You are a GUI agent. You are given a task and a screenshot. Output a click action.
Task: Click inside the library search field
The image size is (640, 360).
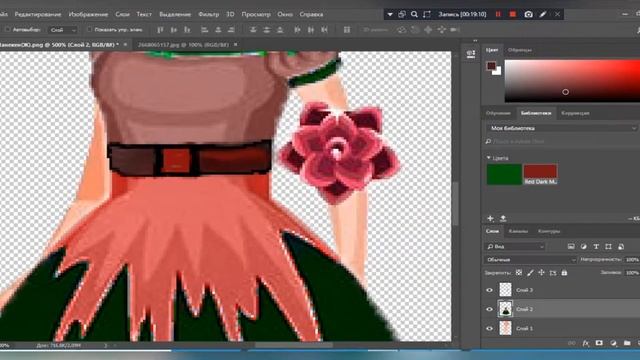pyautogui.click(x=562, y=141)
